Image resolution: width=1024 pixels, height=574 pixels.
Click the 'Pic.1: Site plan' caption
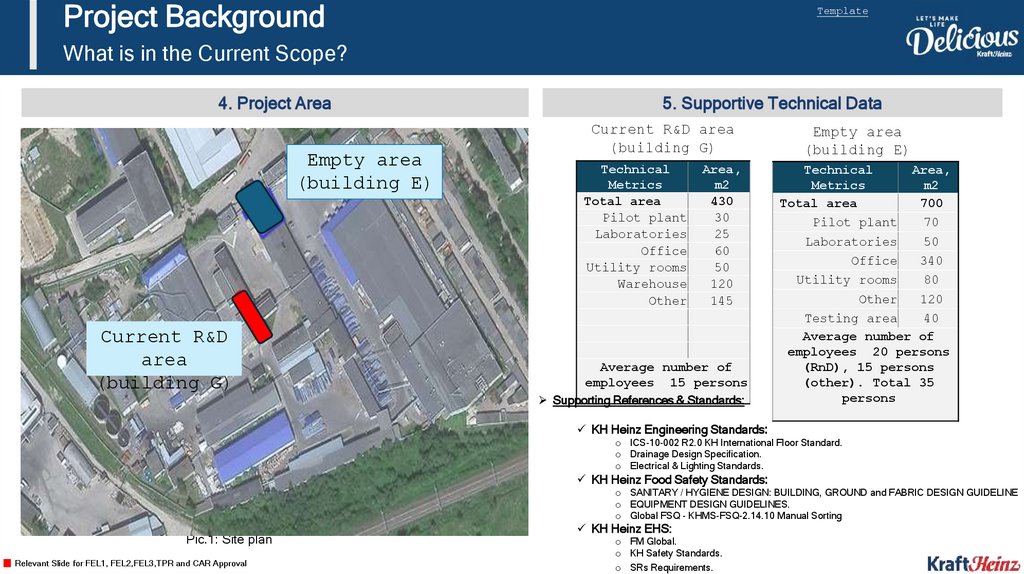tap(229, 540)
